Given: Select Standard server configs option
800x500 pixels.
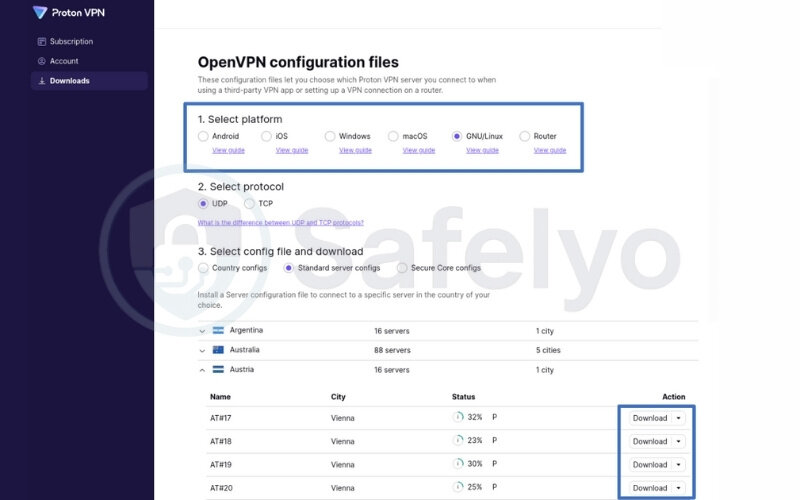Looking at the screenshot, I should (289, 268).
